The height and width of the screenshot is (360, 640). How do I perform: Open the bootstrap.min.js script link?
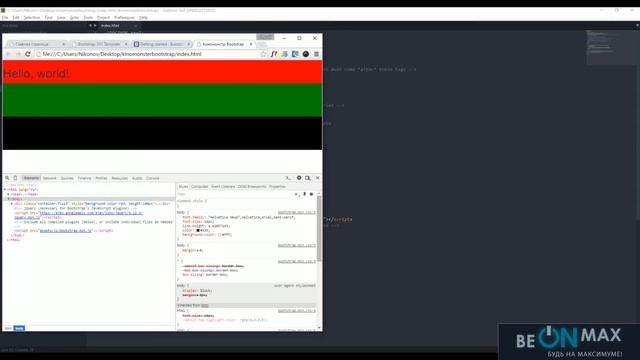pyautogui.click(x=66, y=231)
